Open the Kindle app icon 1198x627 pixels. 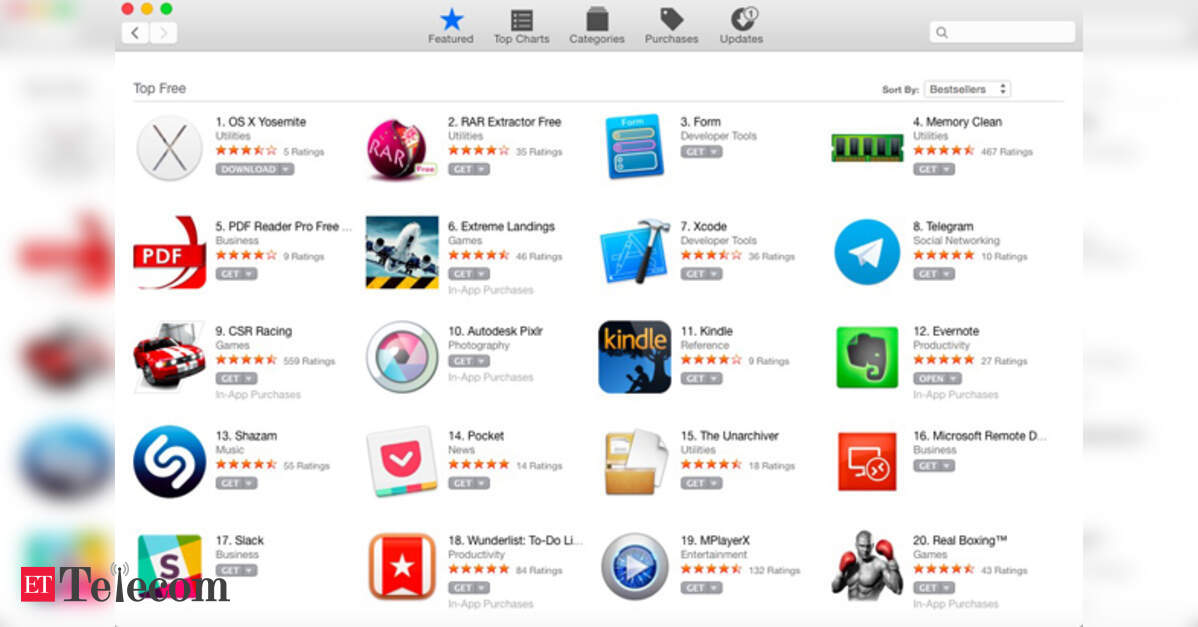[x=634, y=357]
